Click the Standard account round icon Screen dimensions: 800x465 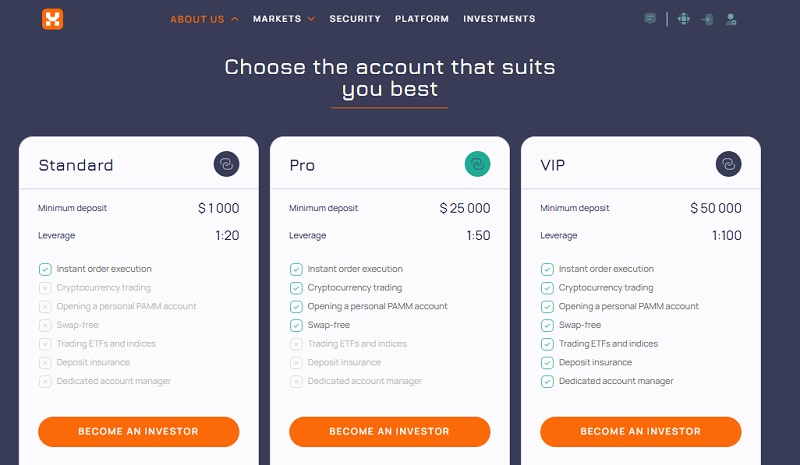(x=226, y=164)
